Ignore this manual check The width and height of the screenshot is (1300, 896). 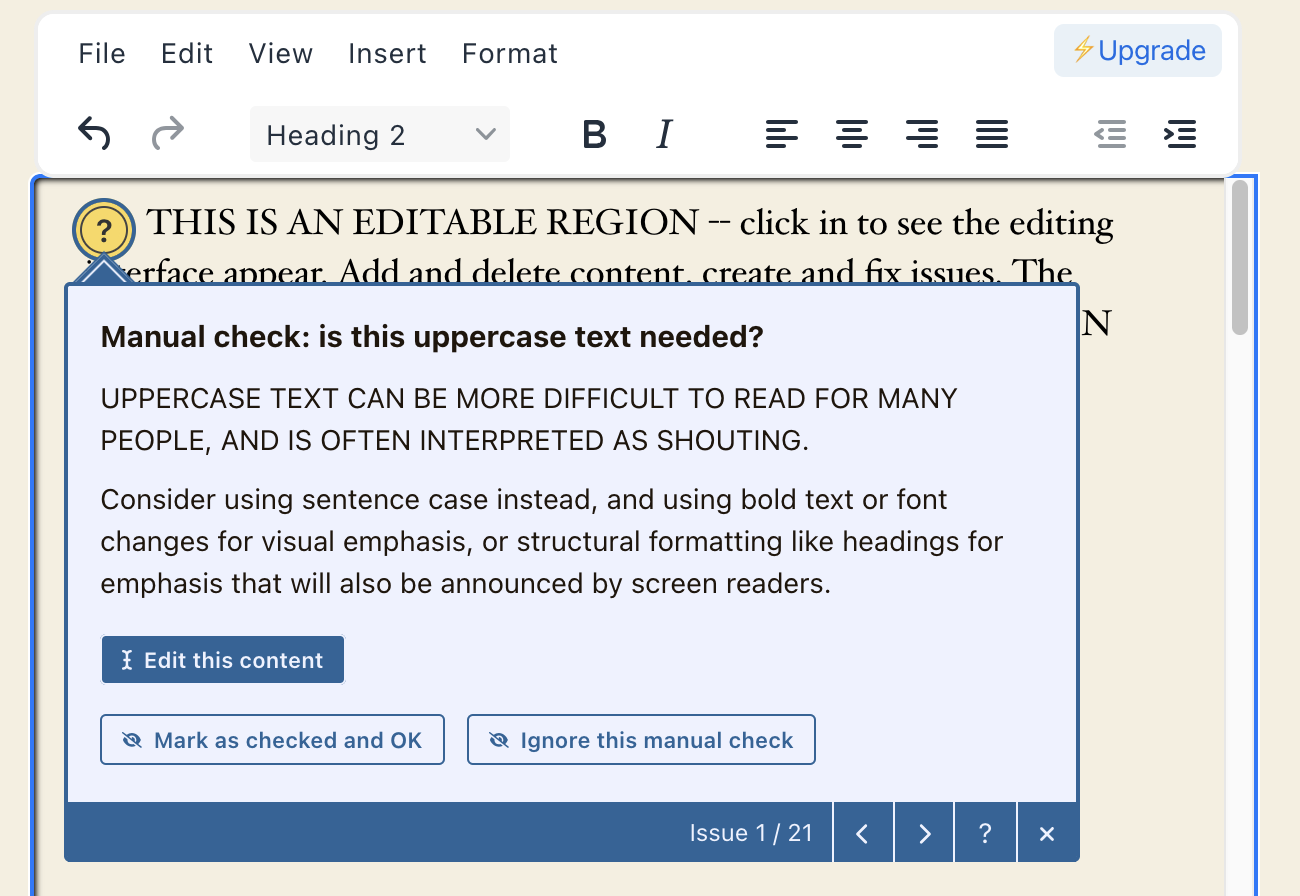pyautogui.click(x=641, y=740)
